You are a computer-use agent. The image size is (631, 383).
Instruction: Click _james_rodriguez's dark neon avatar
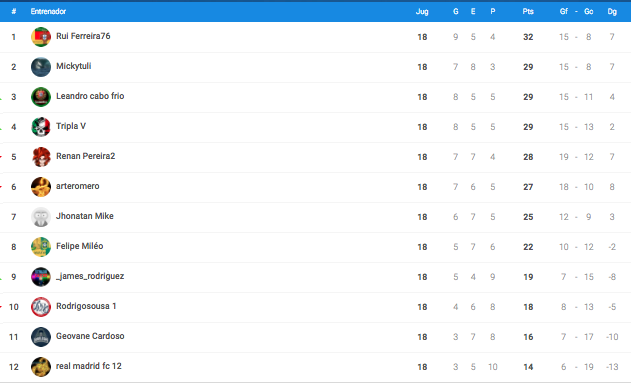(41, 277)
